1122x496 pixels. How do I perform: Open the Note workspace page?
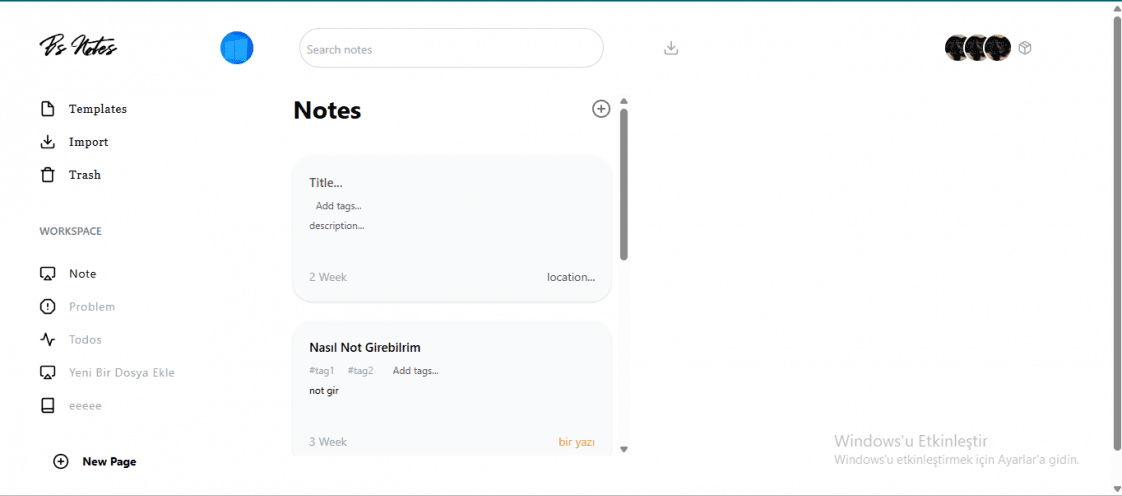click(x=82, y=274)
